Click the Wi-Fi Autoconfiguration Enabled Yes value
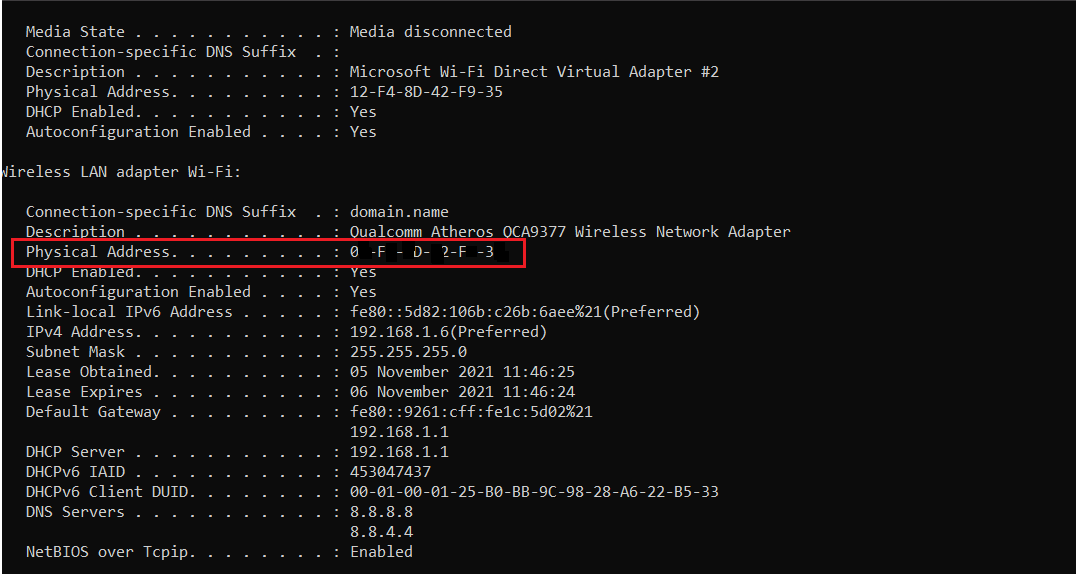Viewport: 1076px width, 574px height. (363, 292)
